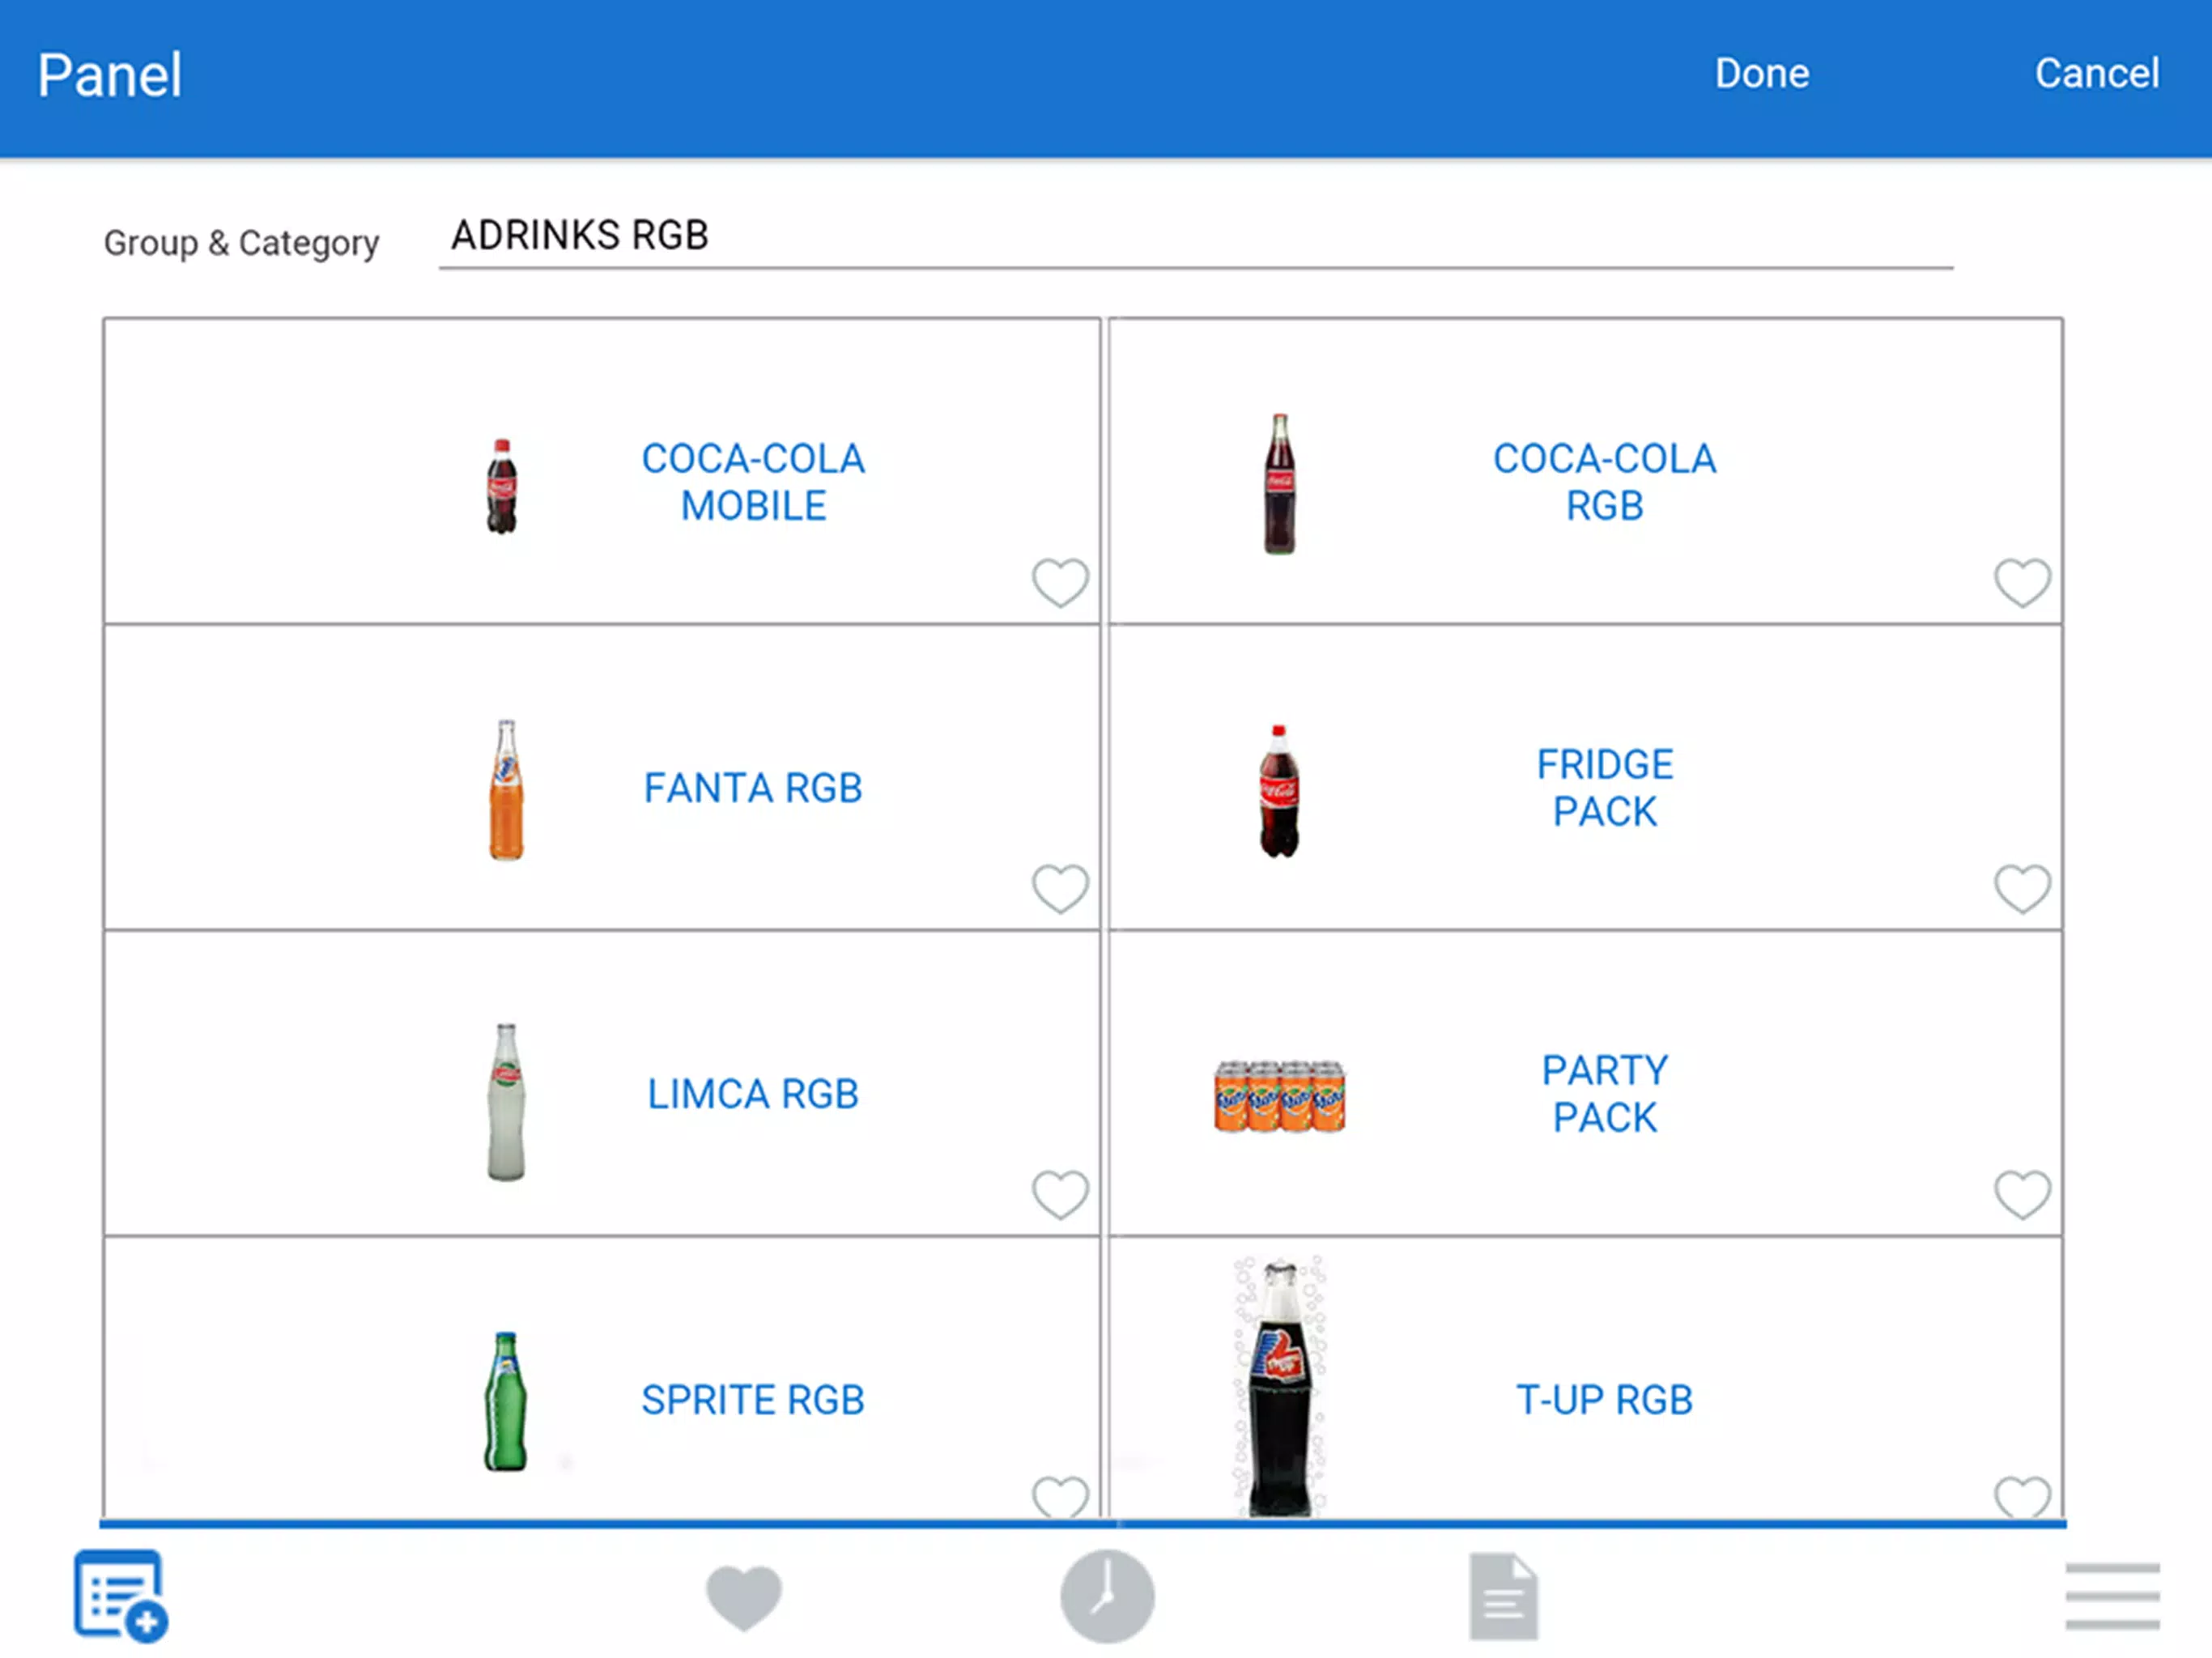2212x1658 pixels.
Task: Click the LIMCA RGB label
Action: (x=753, y=1094)
